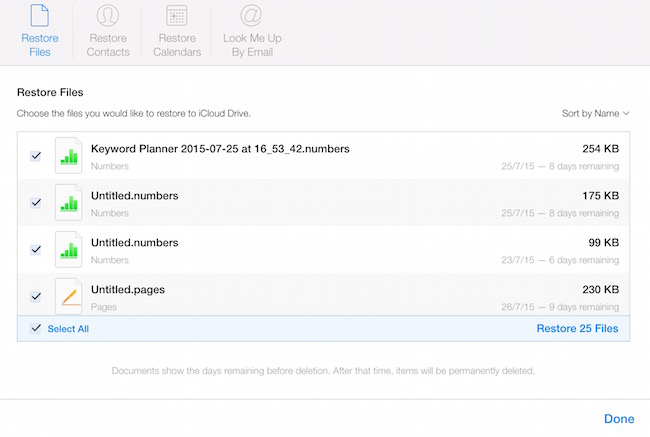Click the Restore Calendars grid icon
650x437 pixels.
pyautogui.click(x=177, y=16)
